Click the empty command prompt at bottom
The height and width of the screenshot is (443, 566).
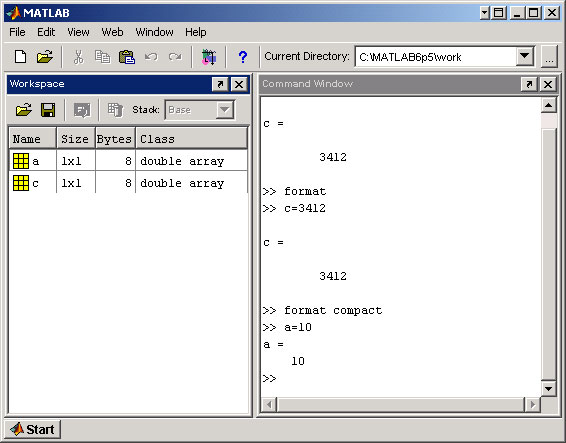pos(270,378)
